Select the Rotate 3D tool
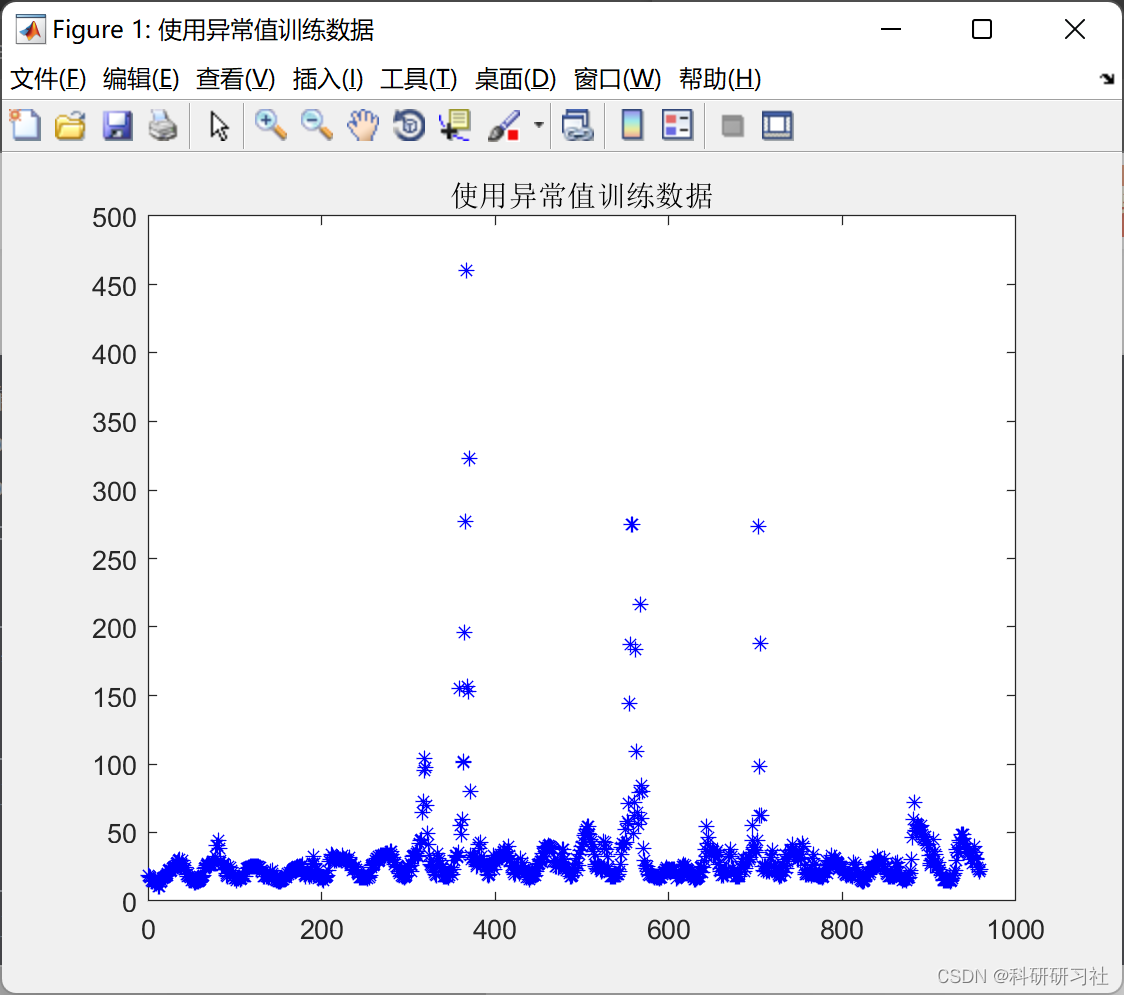 pos(409,125)
